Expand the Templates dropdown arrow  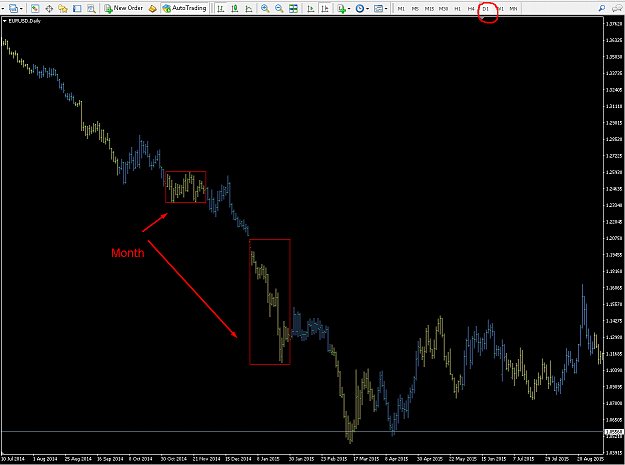click(386, 9)
